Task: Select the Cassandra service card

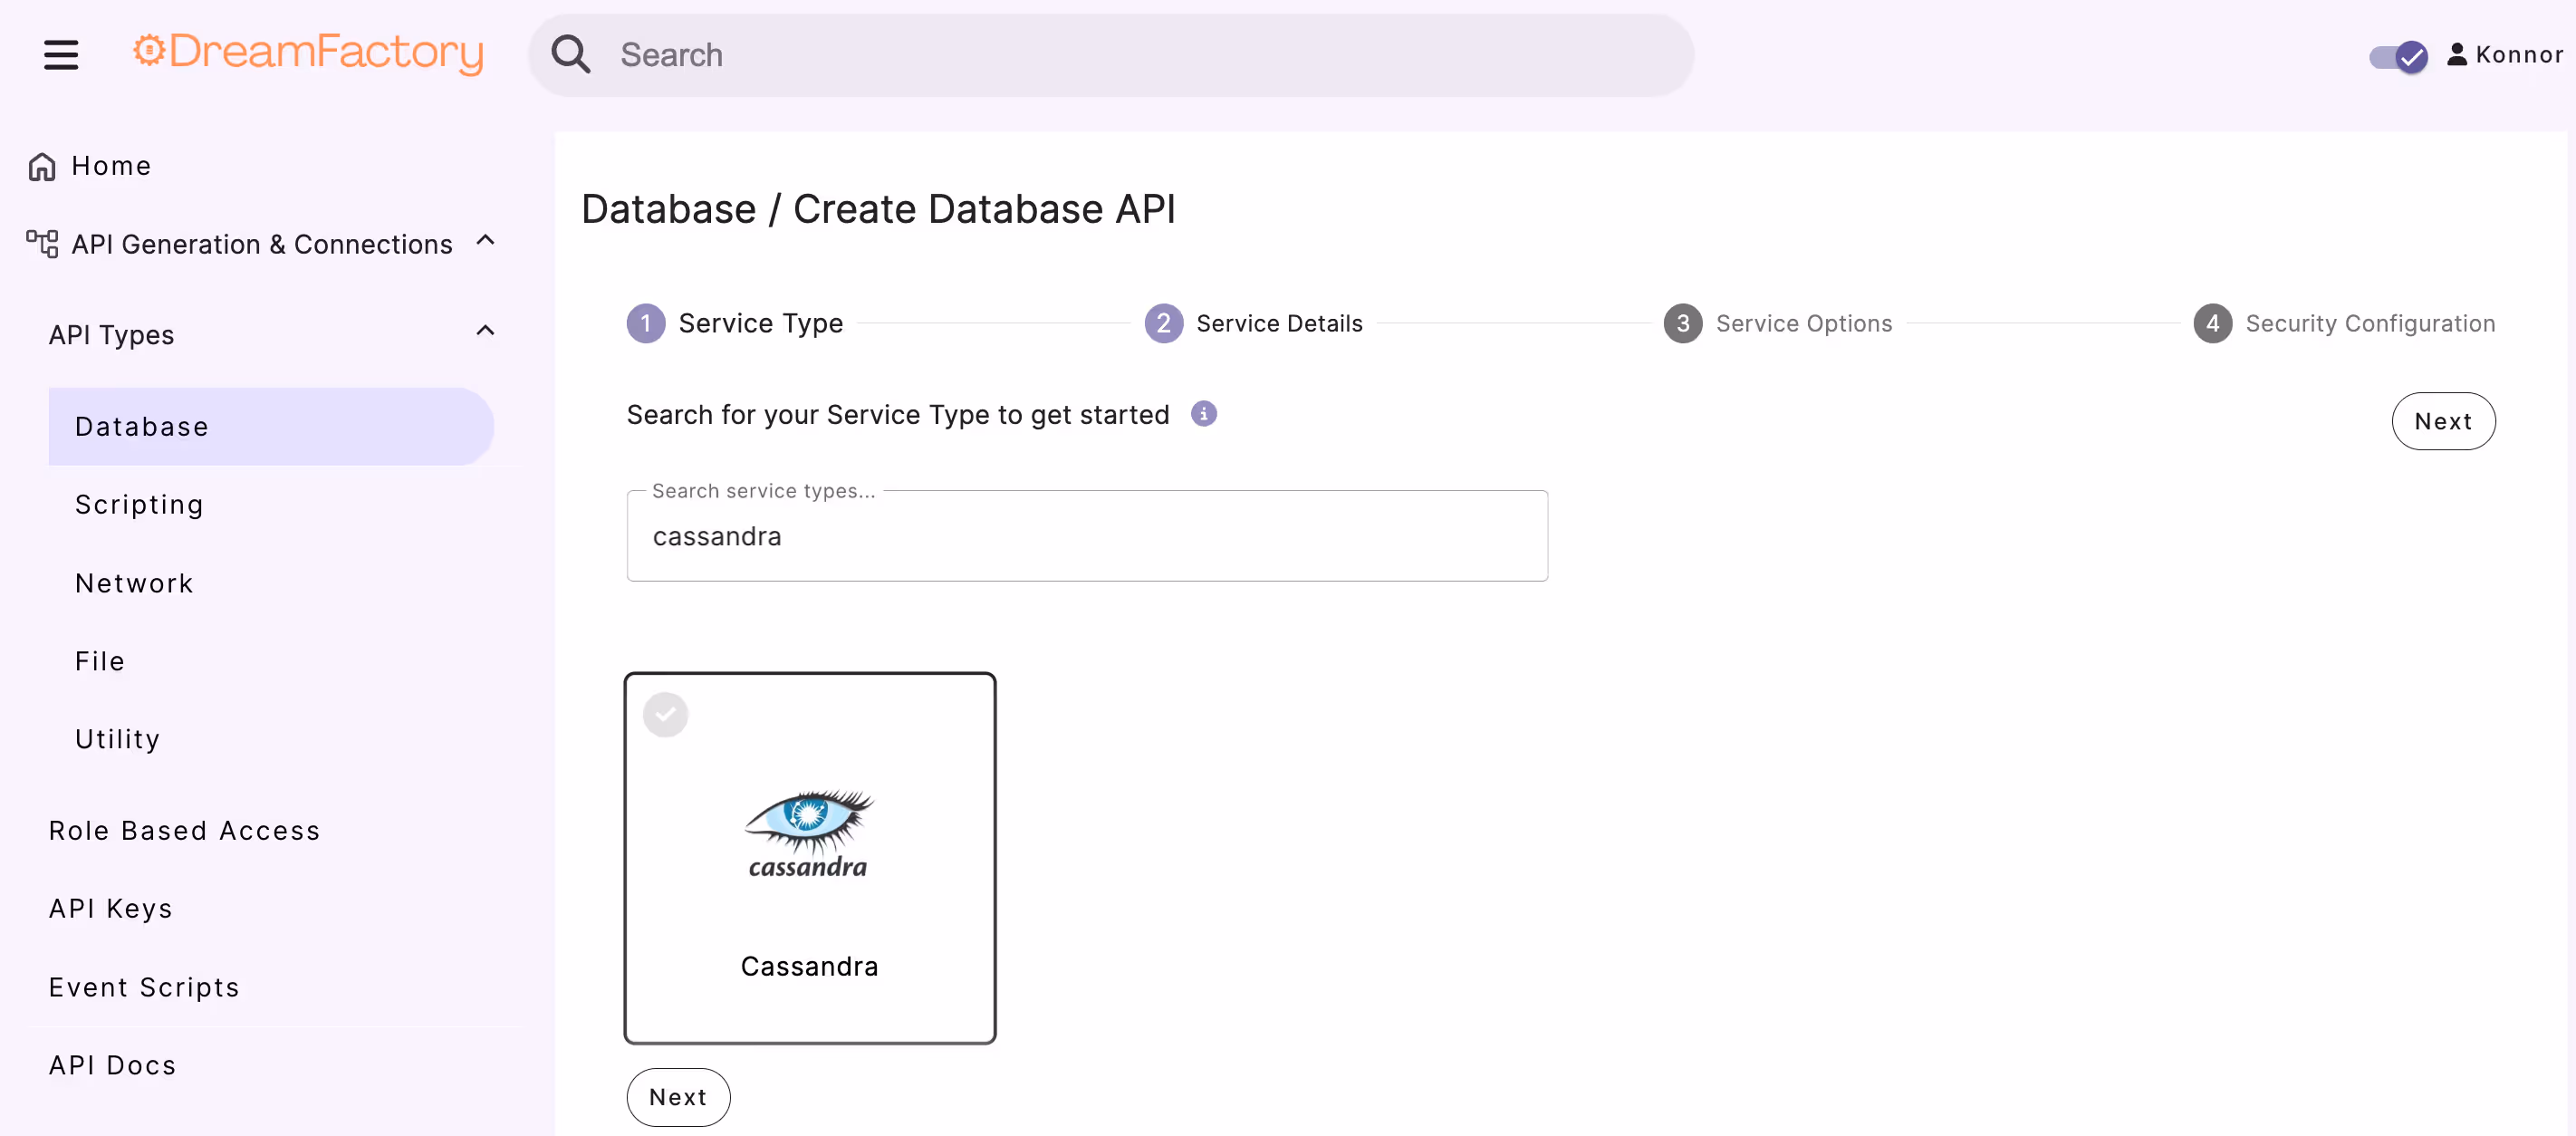Action: click(809, 858)
